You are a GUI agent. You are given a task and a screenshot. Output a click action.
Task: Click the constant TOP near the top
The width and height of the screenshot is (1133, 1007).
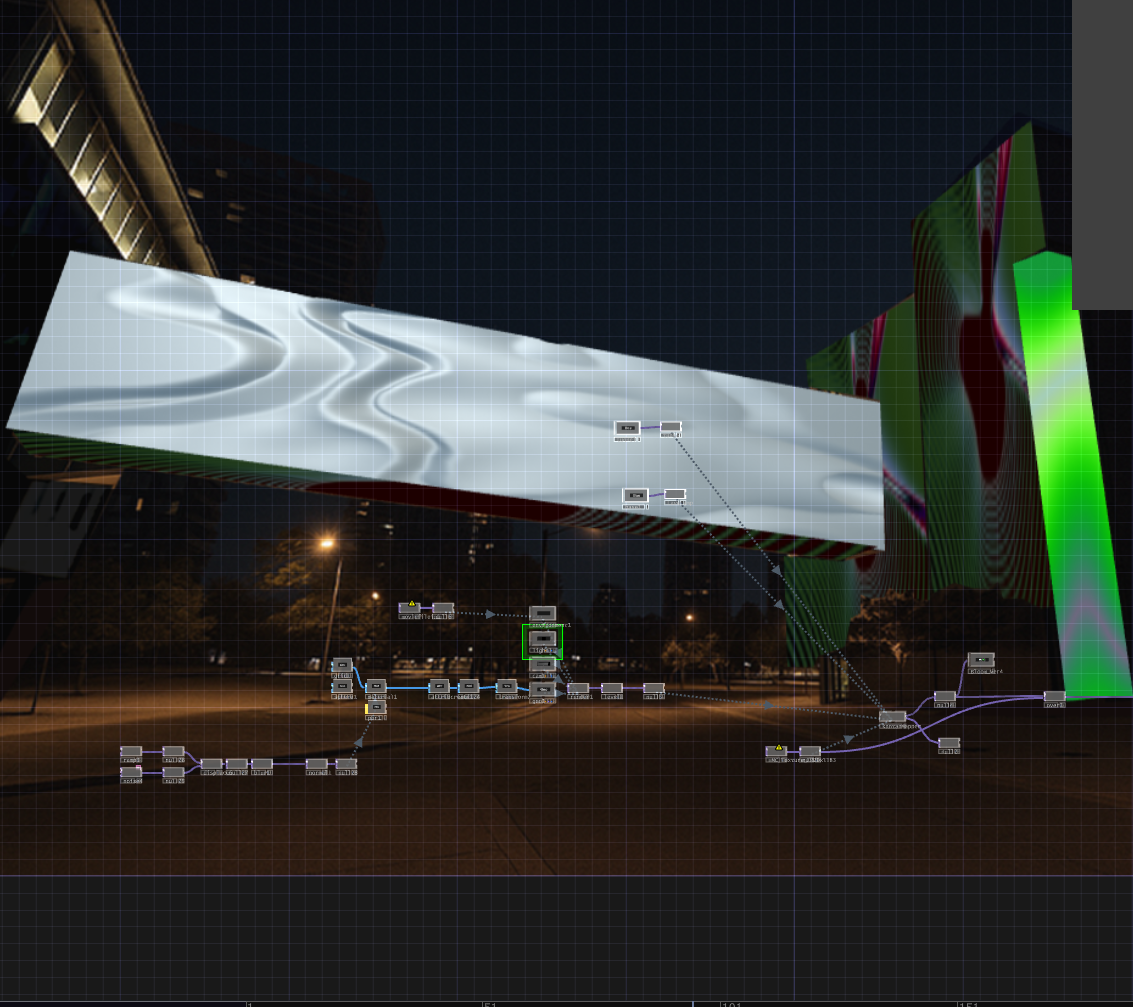tap(627, 428)
